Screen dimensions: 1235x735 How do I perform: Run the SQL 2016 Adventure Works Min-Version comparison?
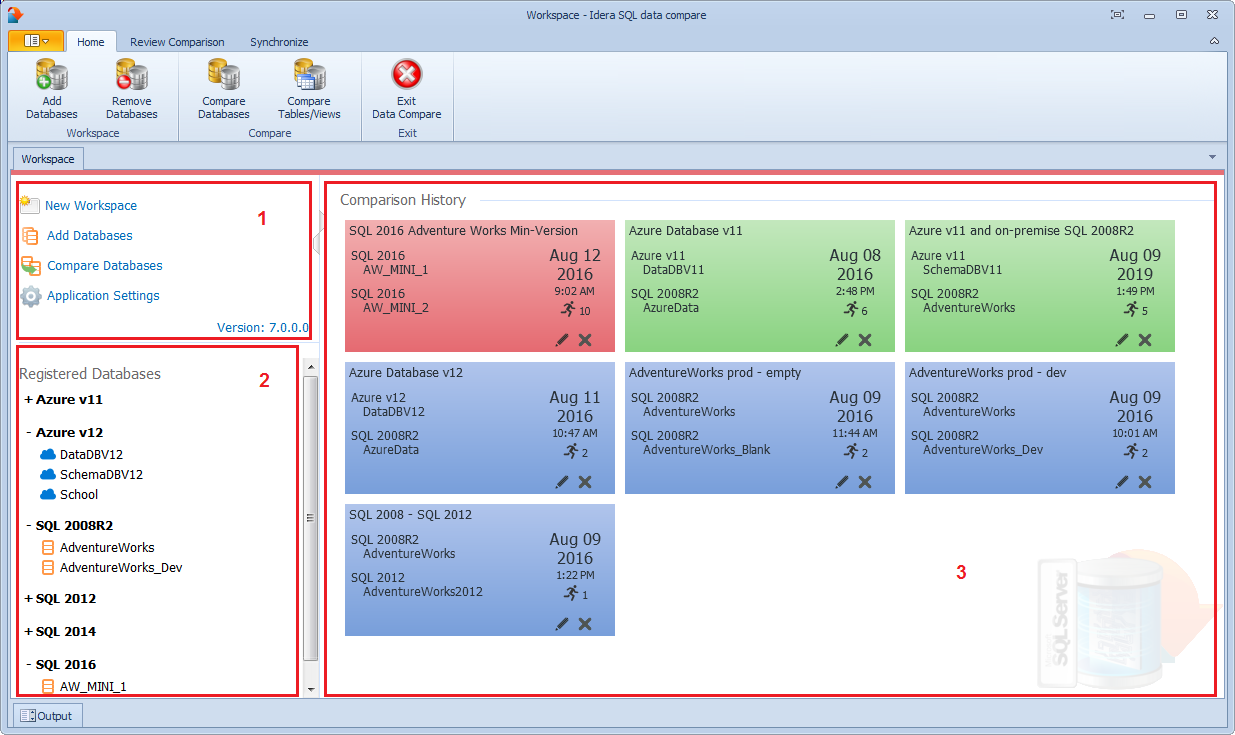coord(569,309)
